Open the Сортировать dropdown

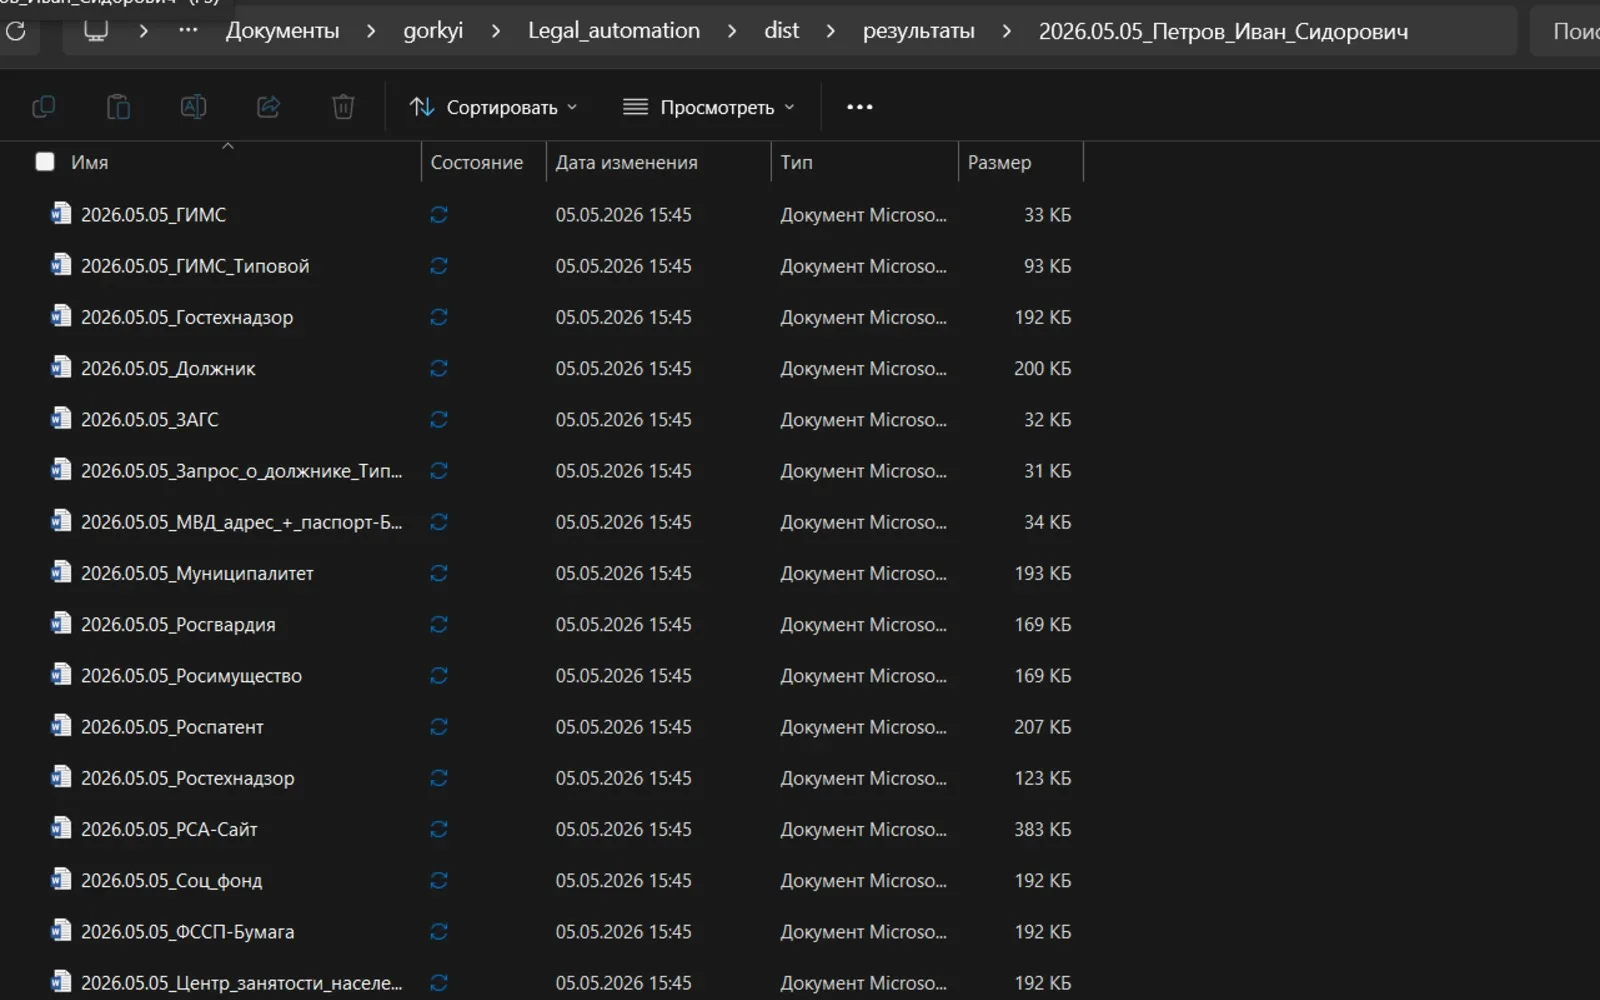pos(494,107)
